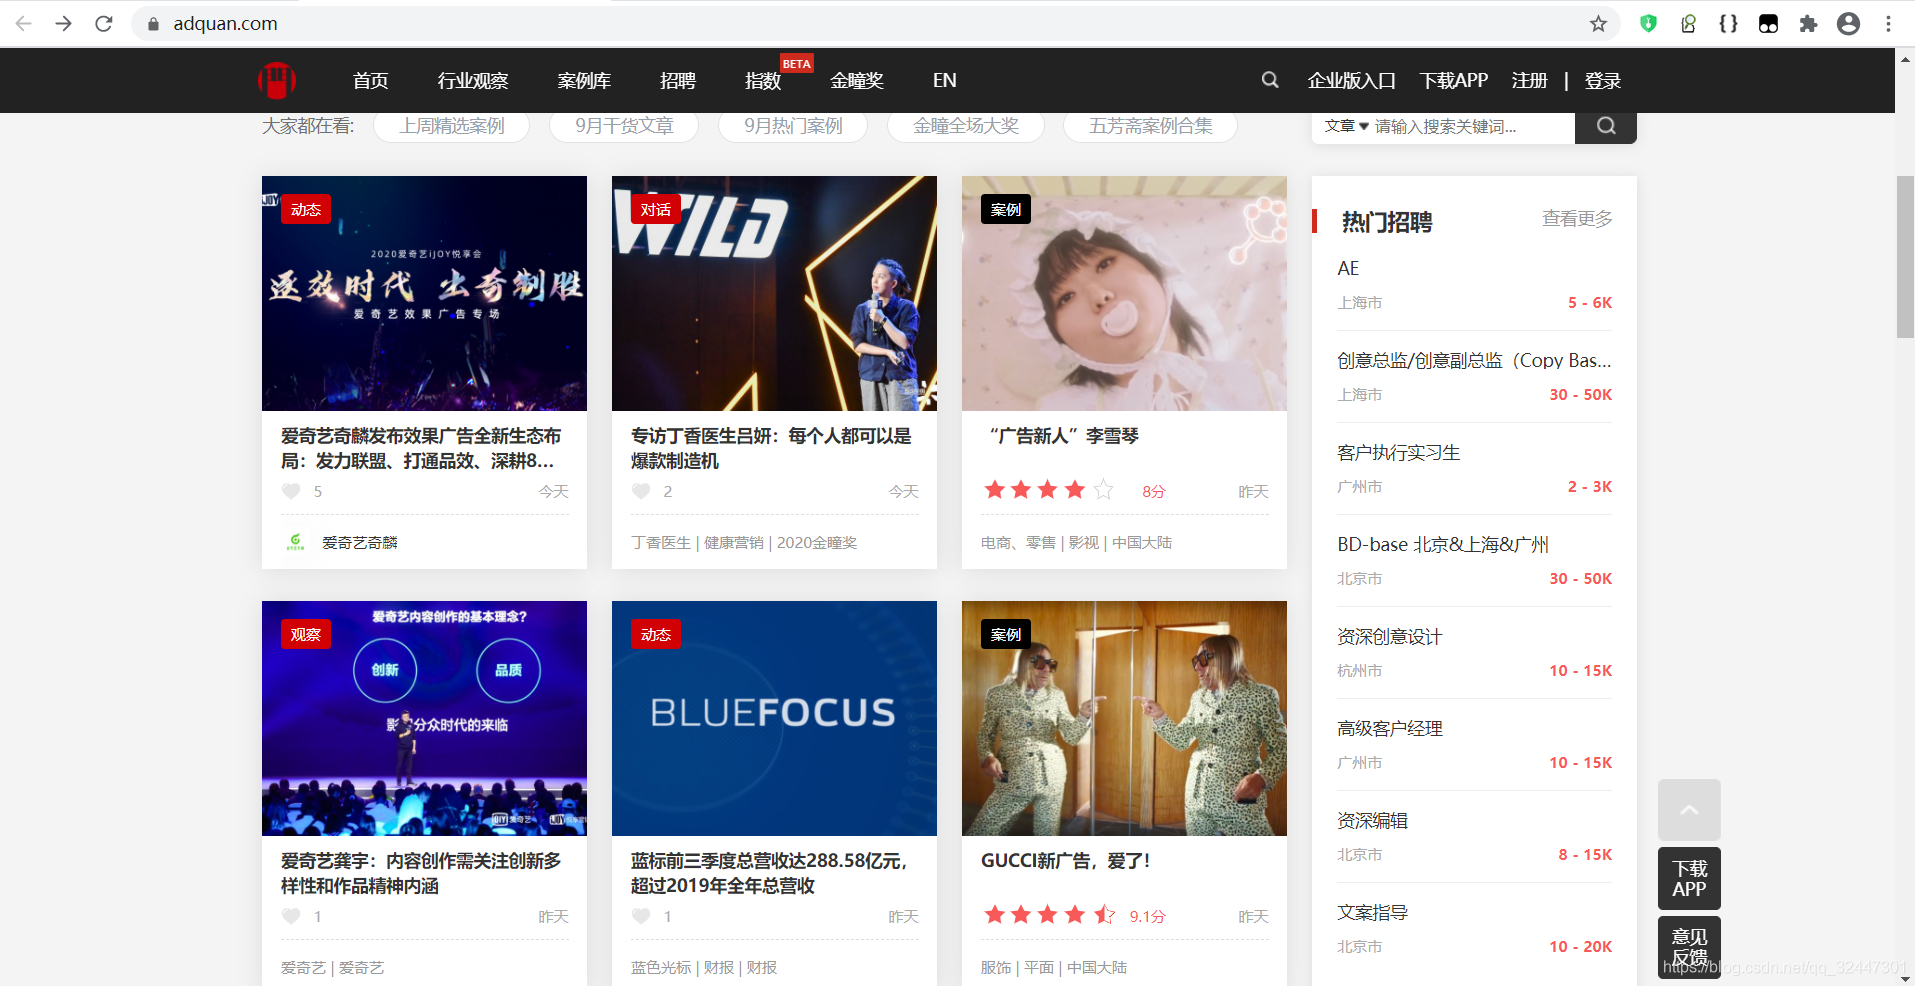Submit search with the dark magnifier button
The height and width of the screenshot is (986, 1915).
1606,126
